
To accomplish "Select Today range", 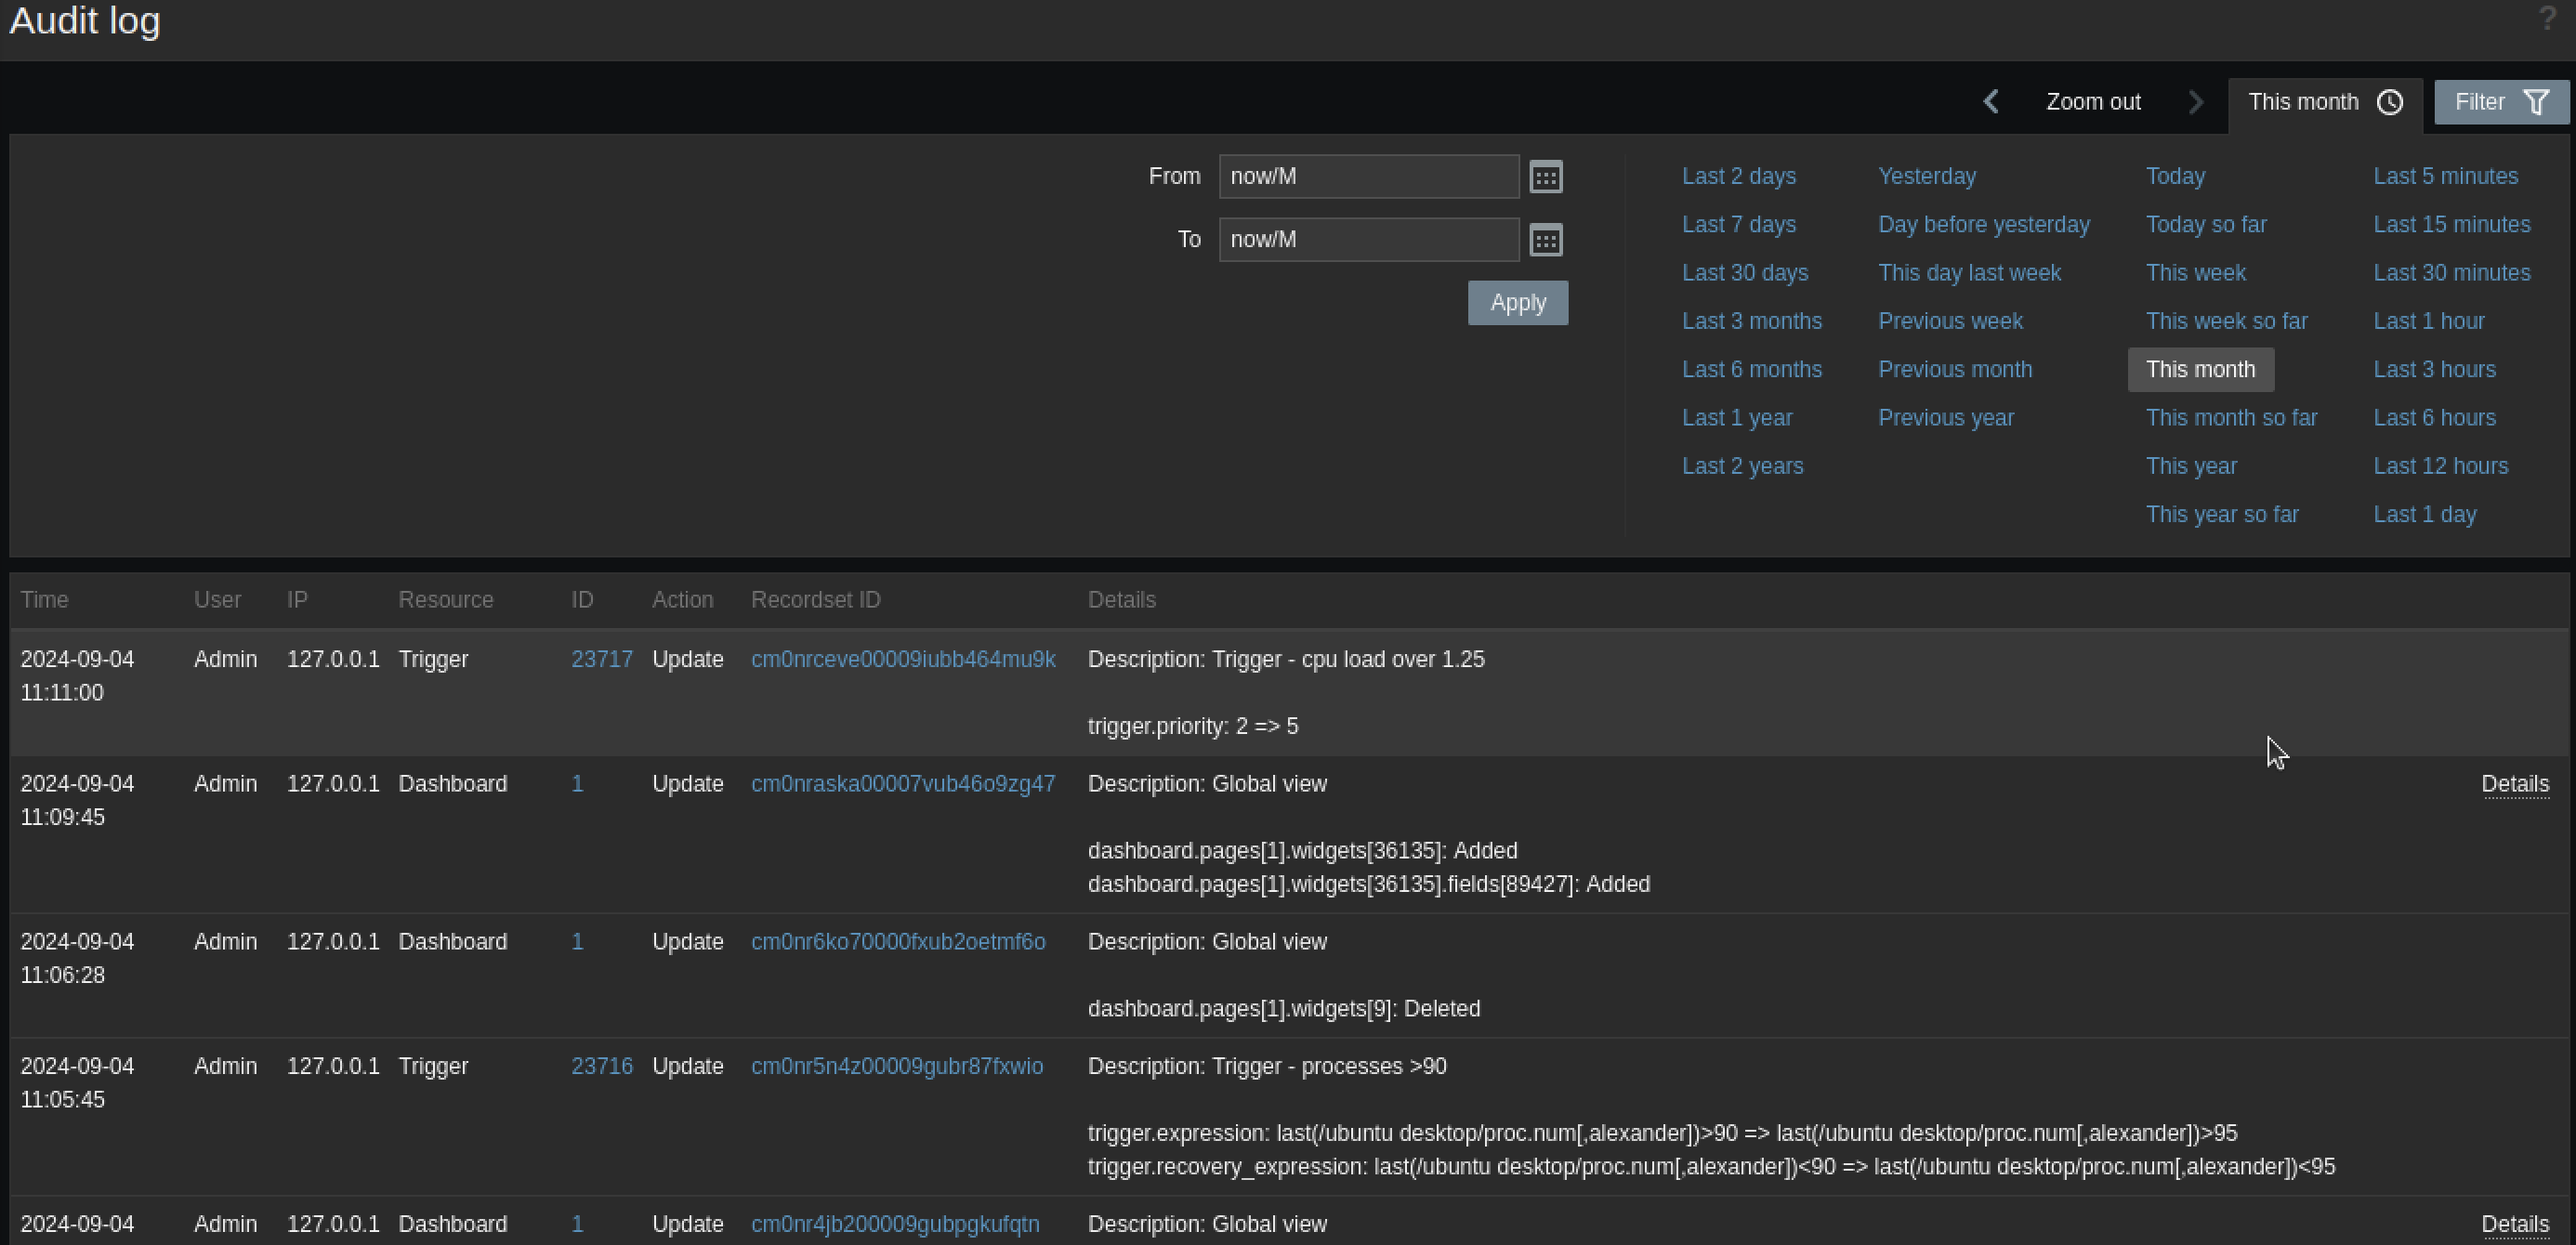I will 2175,177.
